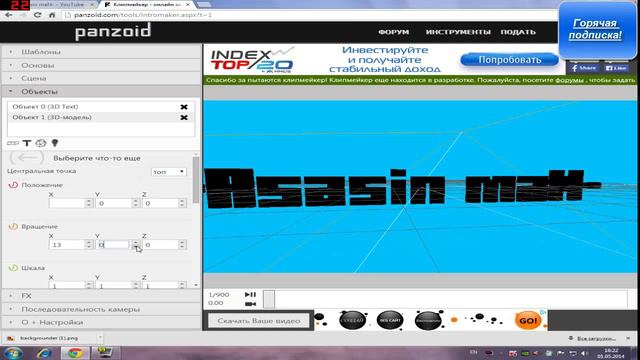The height and width of the screenshot is (360, 640).
Task: Close the Клипмейкер browser tab
Action: tap(188, 4)
